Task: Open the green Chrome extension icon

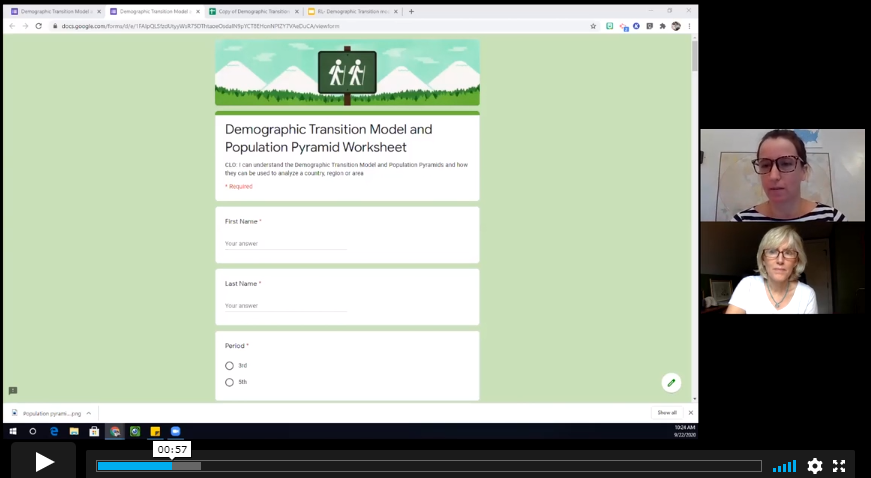Action: pos(609,26)
